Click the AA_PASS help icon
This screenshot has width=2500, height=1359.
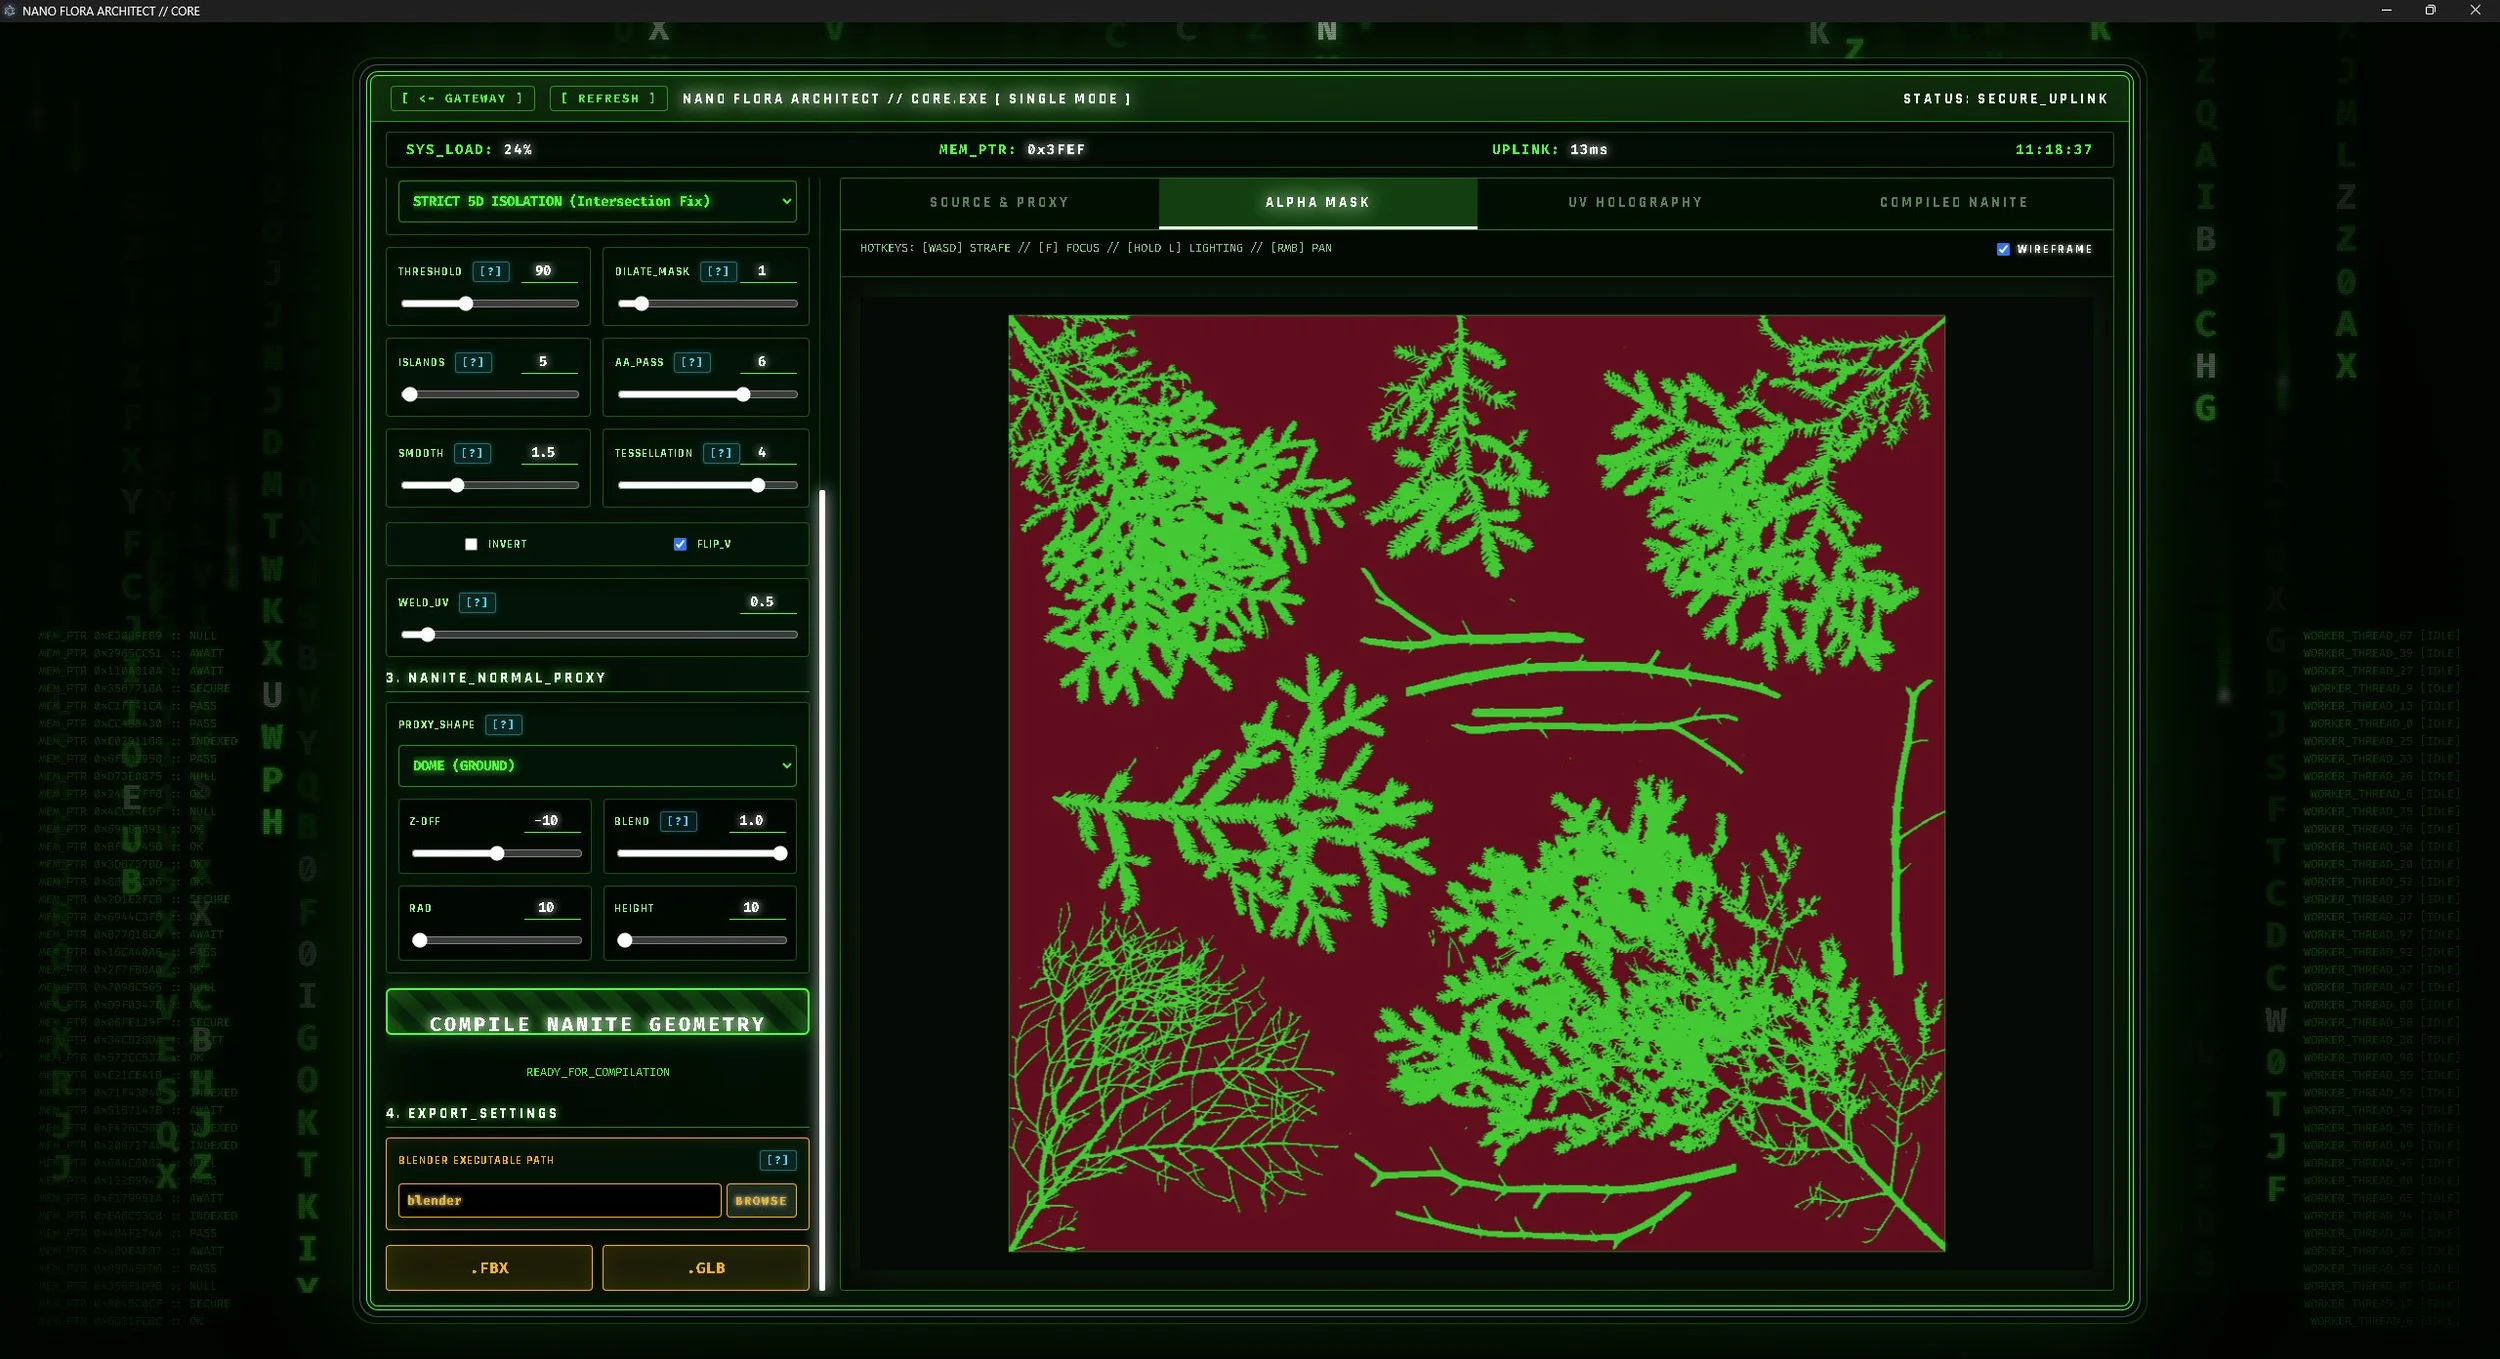pos(691,362)
